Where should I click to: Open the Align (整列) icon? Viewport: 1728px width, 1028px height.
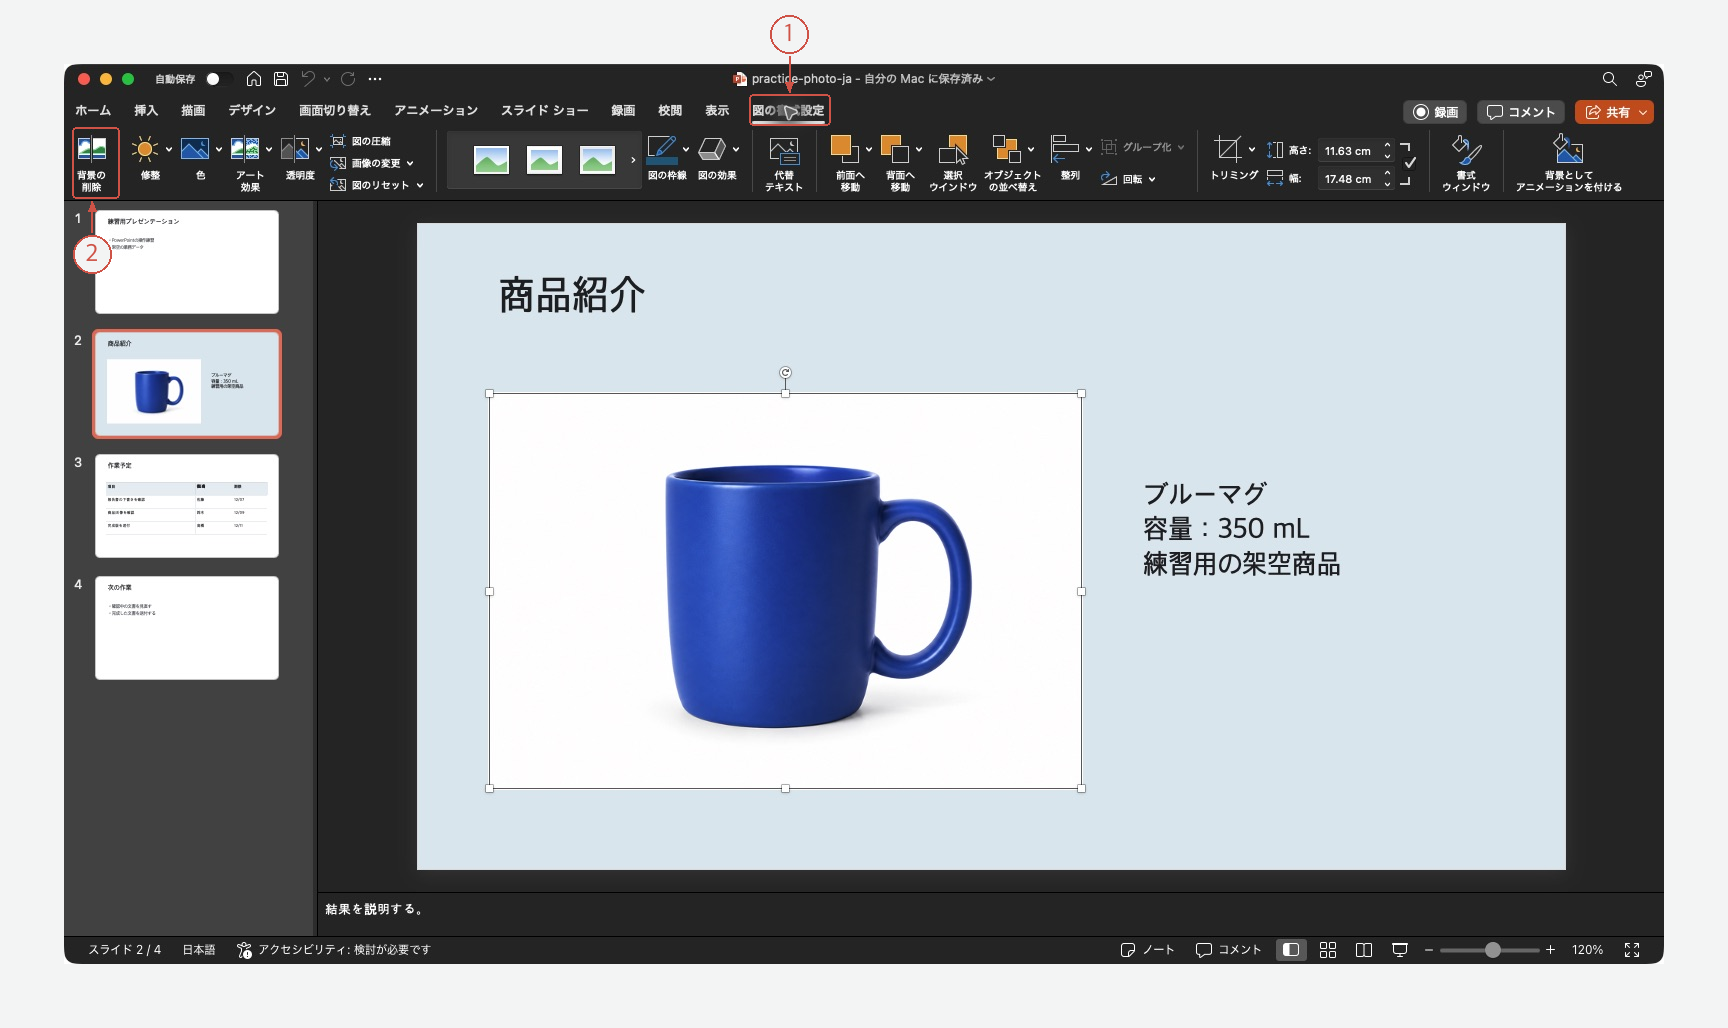point(1064,150)
